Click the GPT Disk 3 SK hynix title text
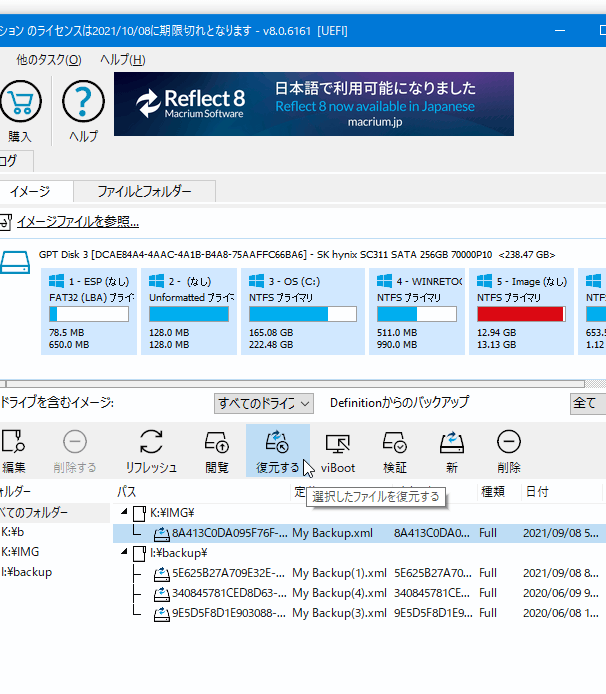Image resolution: width=606 pixels, height=694 pixels. (x=297, y=254)
